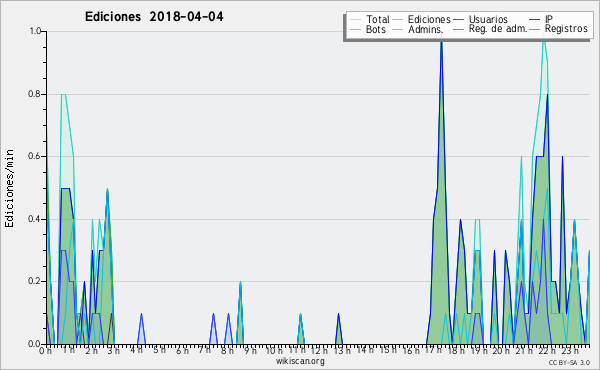Click the 'CC BY-SA 3.0' license text

tap(569, 362)
